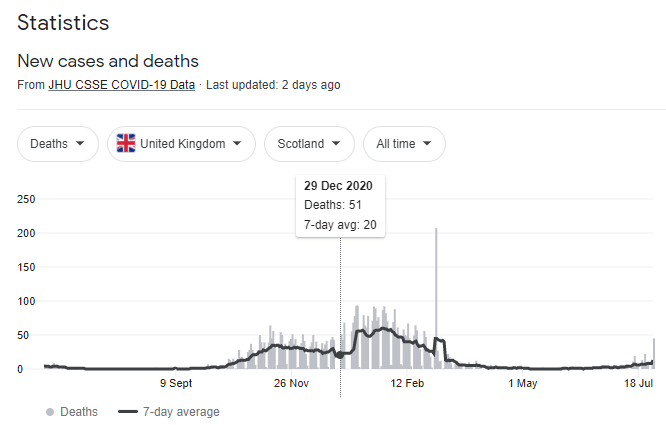The width and height of the screenshot is (666, 425).
Task: Select the 26 Nov date on the x-axis
Action: pos(293,383)
